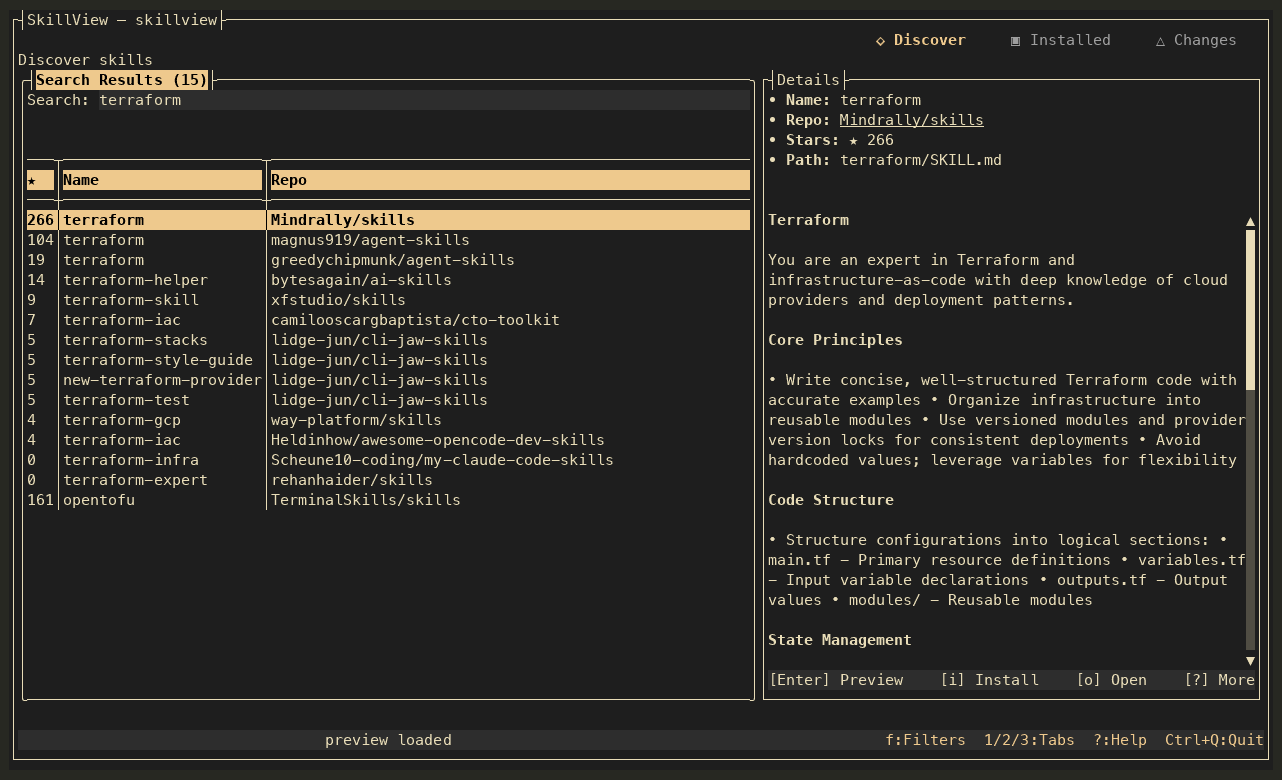Select the terraform row from magnus919/agent-skills
The height and width of the screenshot is (780, 1282).
[388, 240]
